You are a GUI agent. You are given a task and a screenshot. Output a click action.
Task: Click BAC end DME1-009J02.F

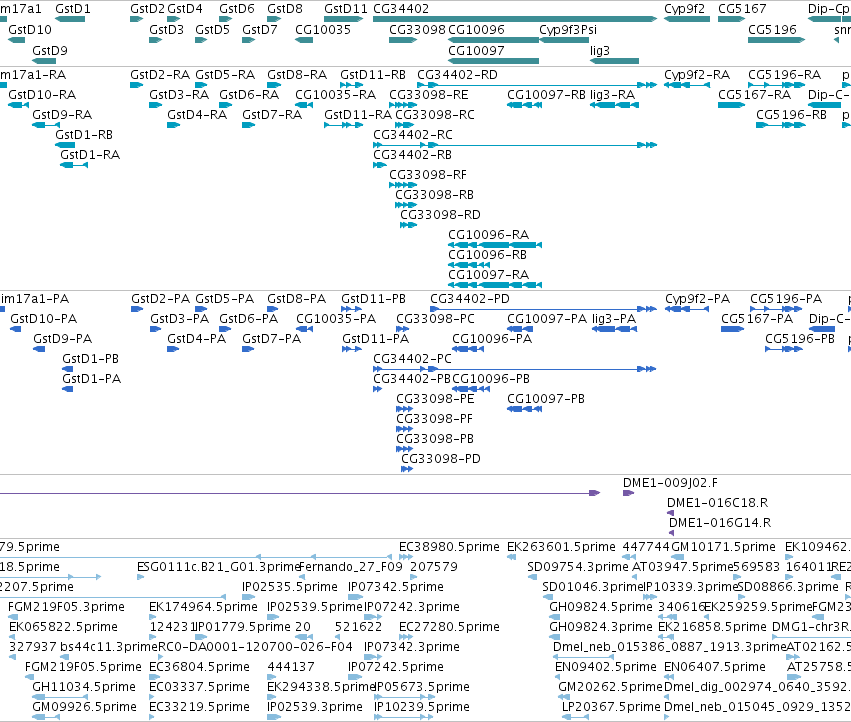pyautogui.click(x=670, y=483)
